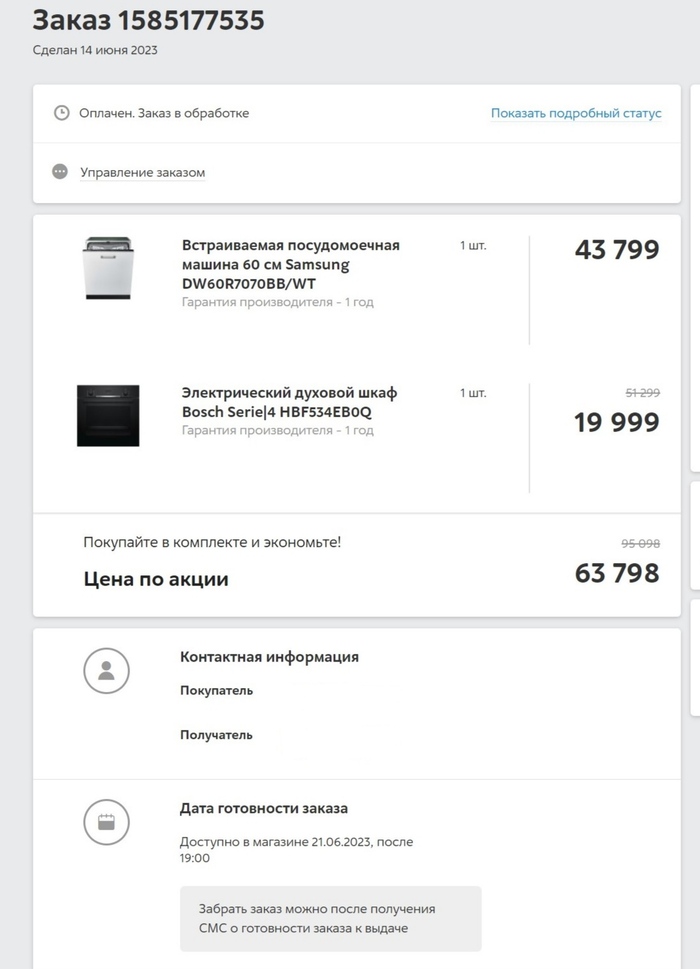Click the contact person avatar icon
Screen dimensions: 700x969
[106, 671]
